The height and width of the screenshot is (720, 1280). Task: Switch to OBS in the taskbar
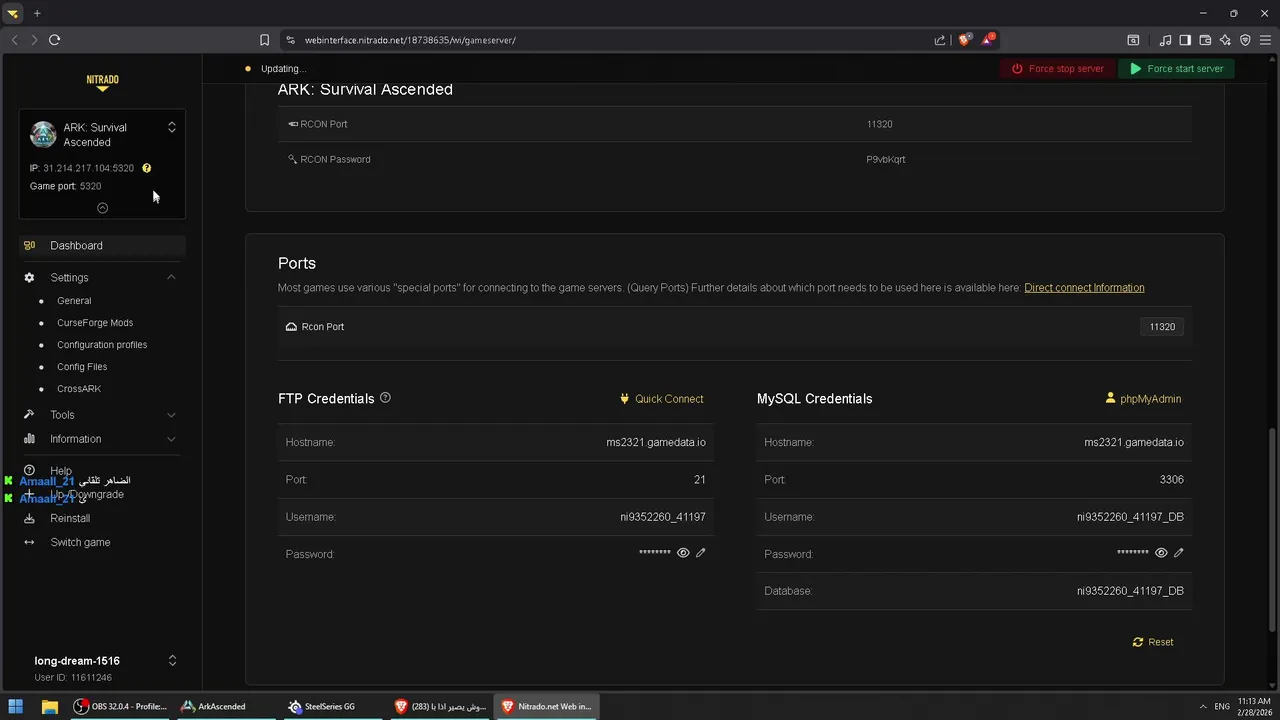(120, 706)
